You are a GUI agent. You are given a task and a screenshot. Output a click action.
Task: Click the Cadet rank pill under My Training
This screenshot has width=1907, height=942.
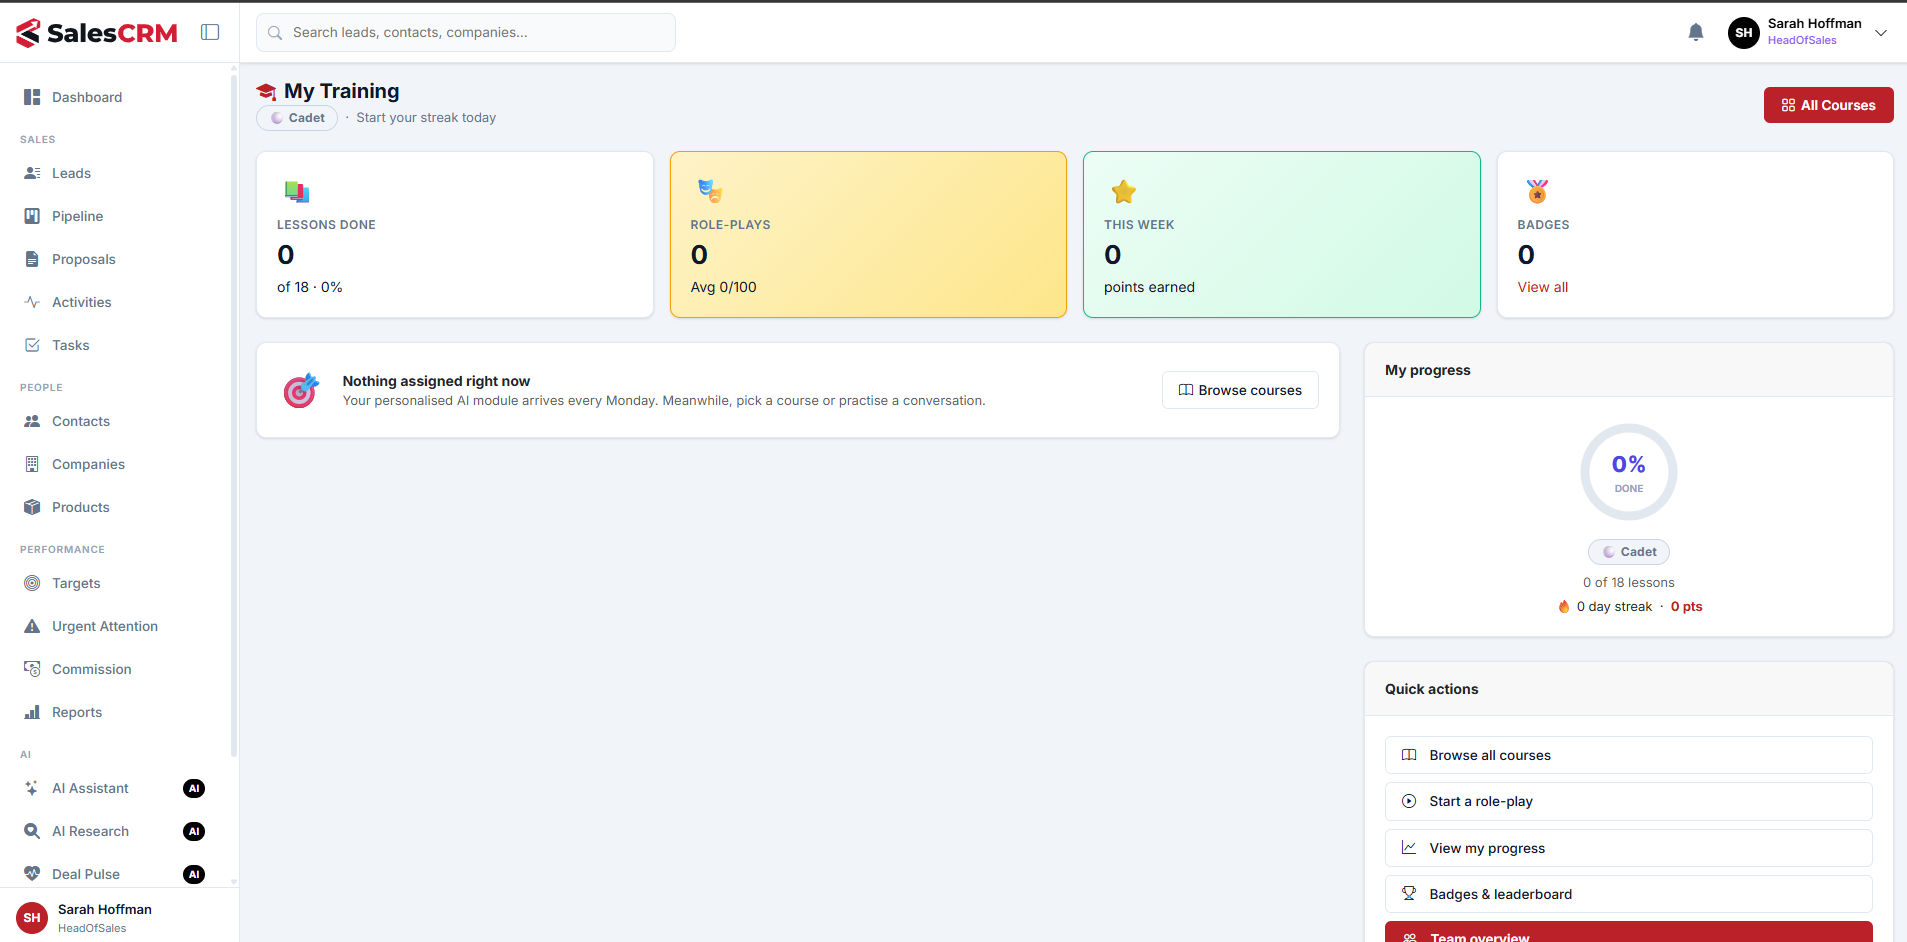coord(297,118)
